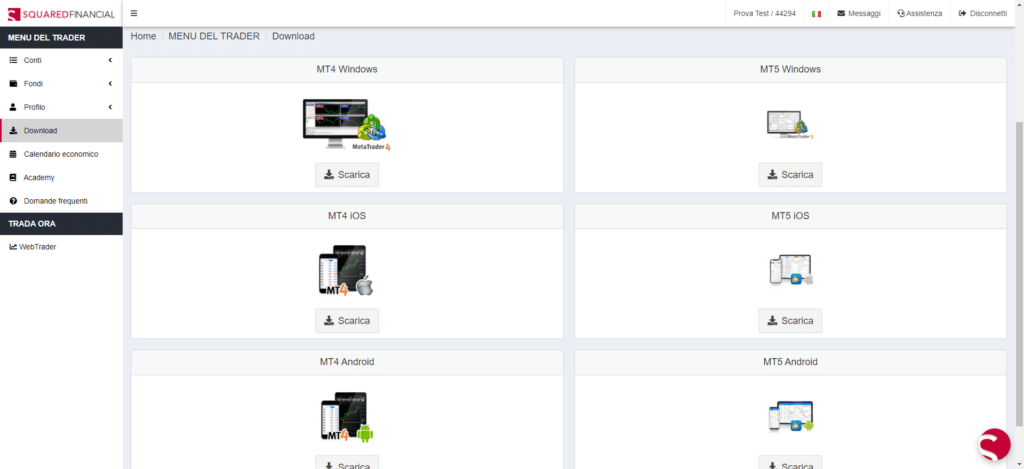Click the MT5 Android app image

(x=791, y=417)
